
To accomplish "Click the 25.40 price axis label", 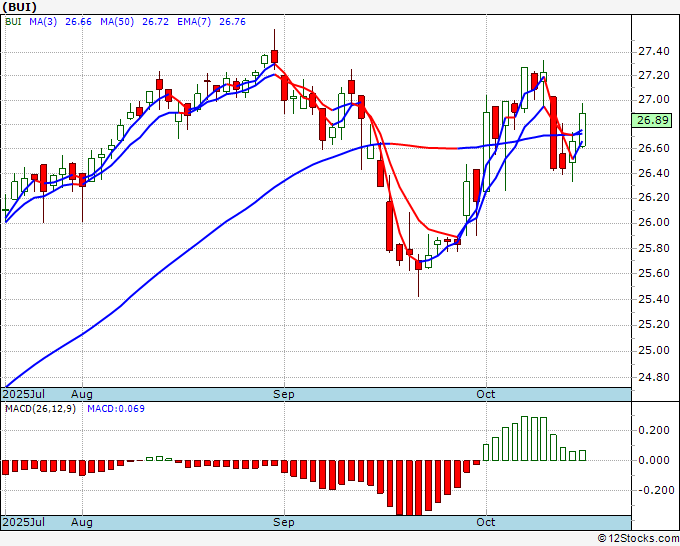I will tap(654, 299).
